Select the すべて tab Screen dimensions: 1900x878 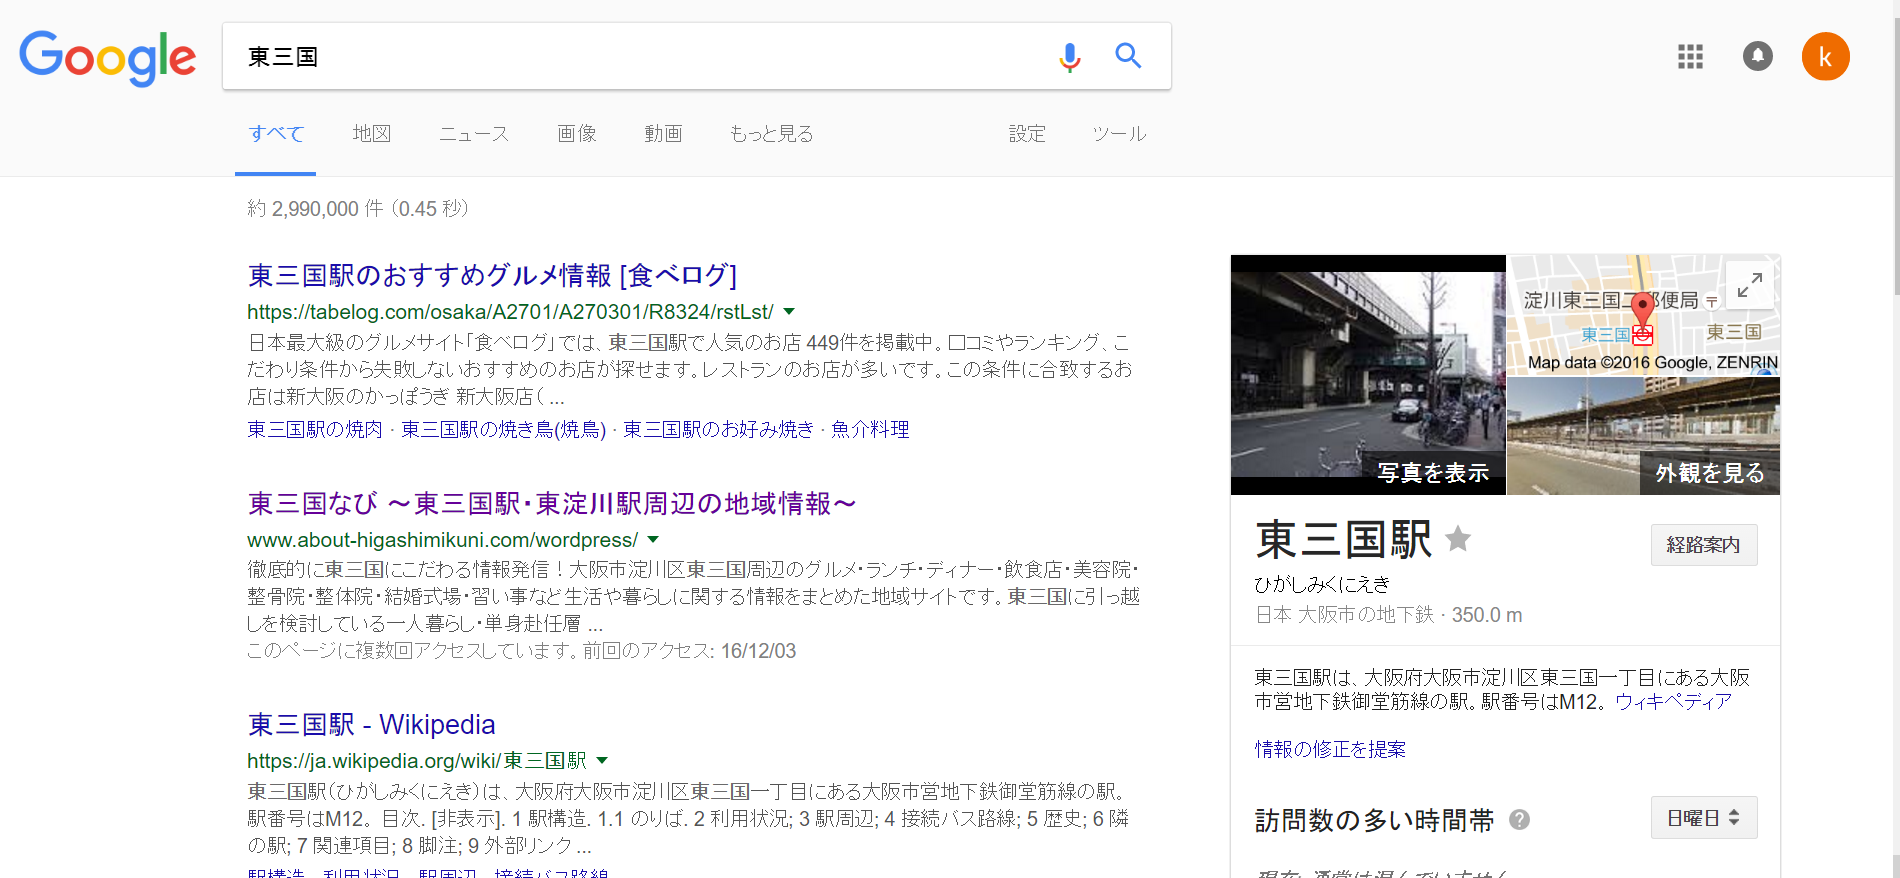(276, 134)
